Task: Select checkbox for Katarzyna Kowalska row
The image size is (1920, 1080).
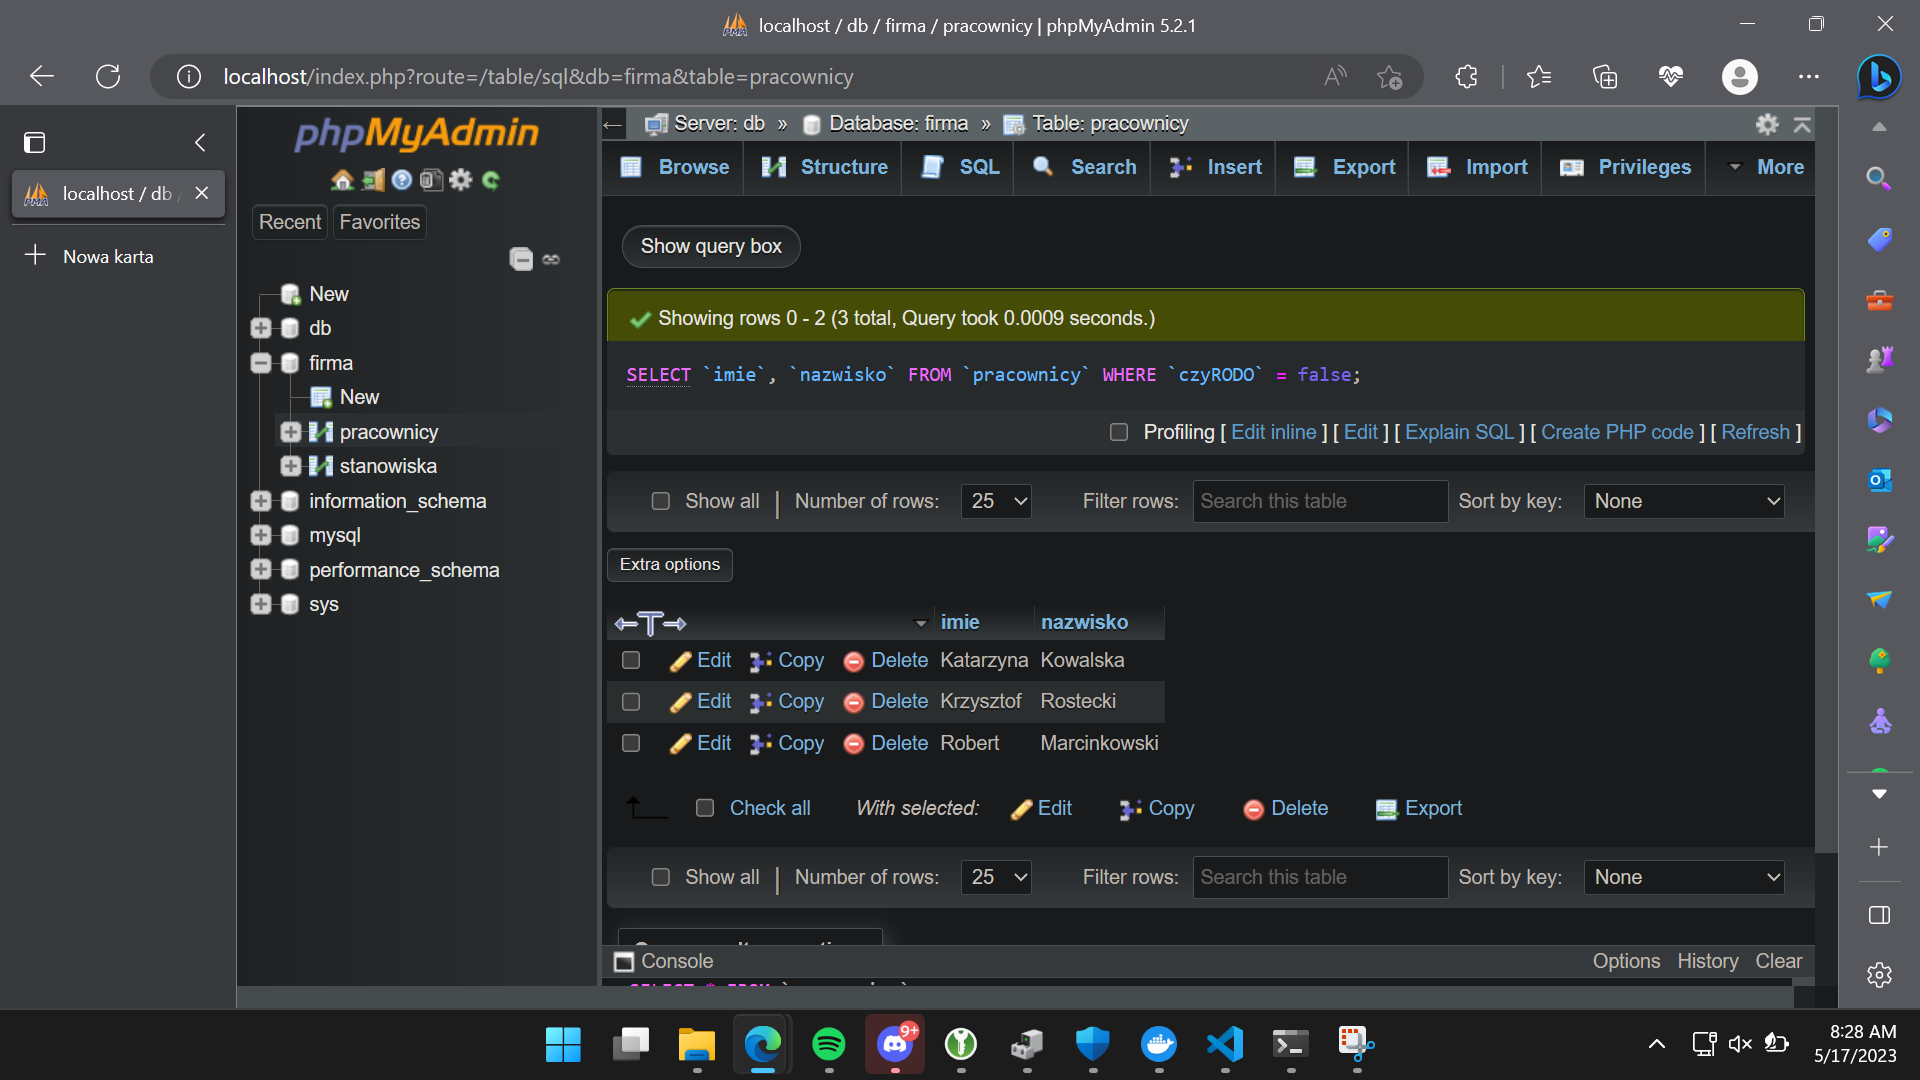Action: [631, 661]
